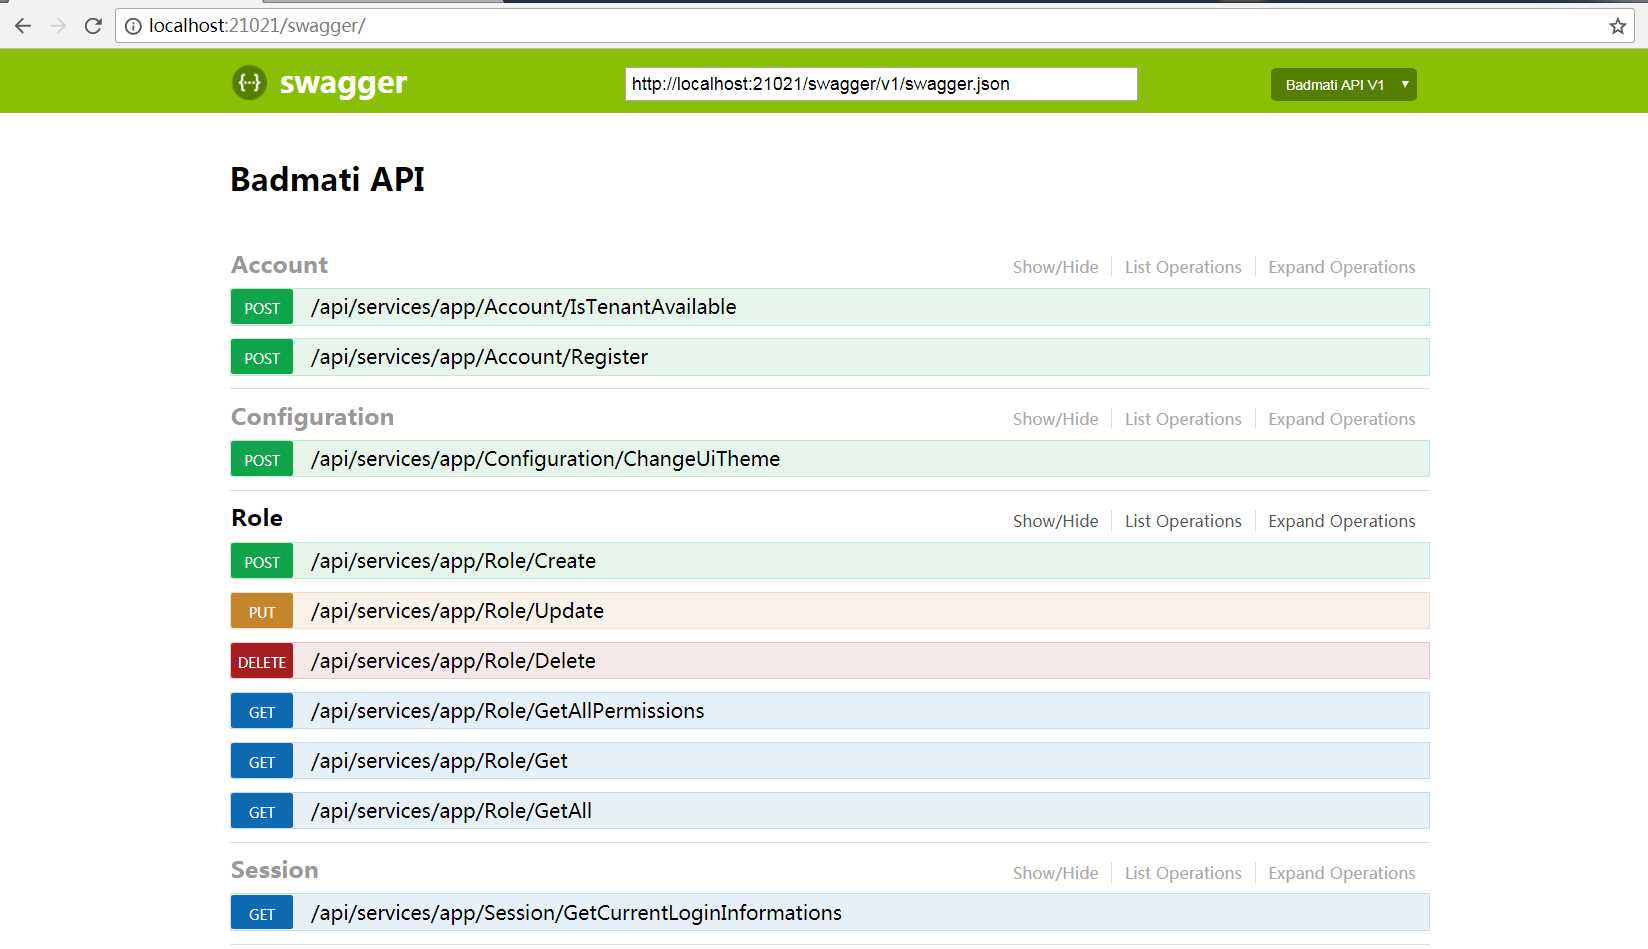The width and height of the screenshot is (1648, 949).
Task: Click POST badge for Role/Create
Action: pos(262,562)
